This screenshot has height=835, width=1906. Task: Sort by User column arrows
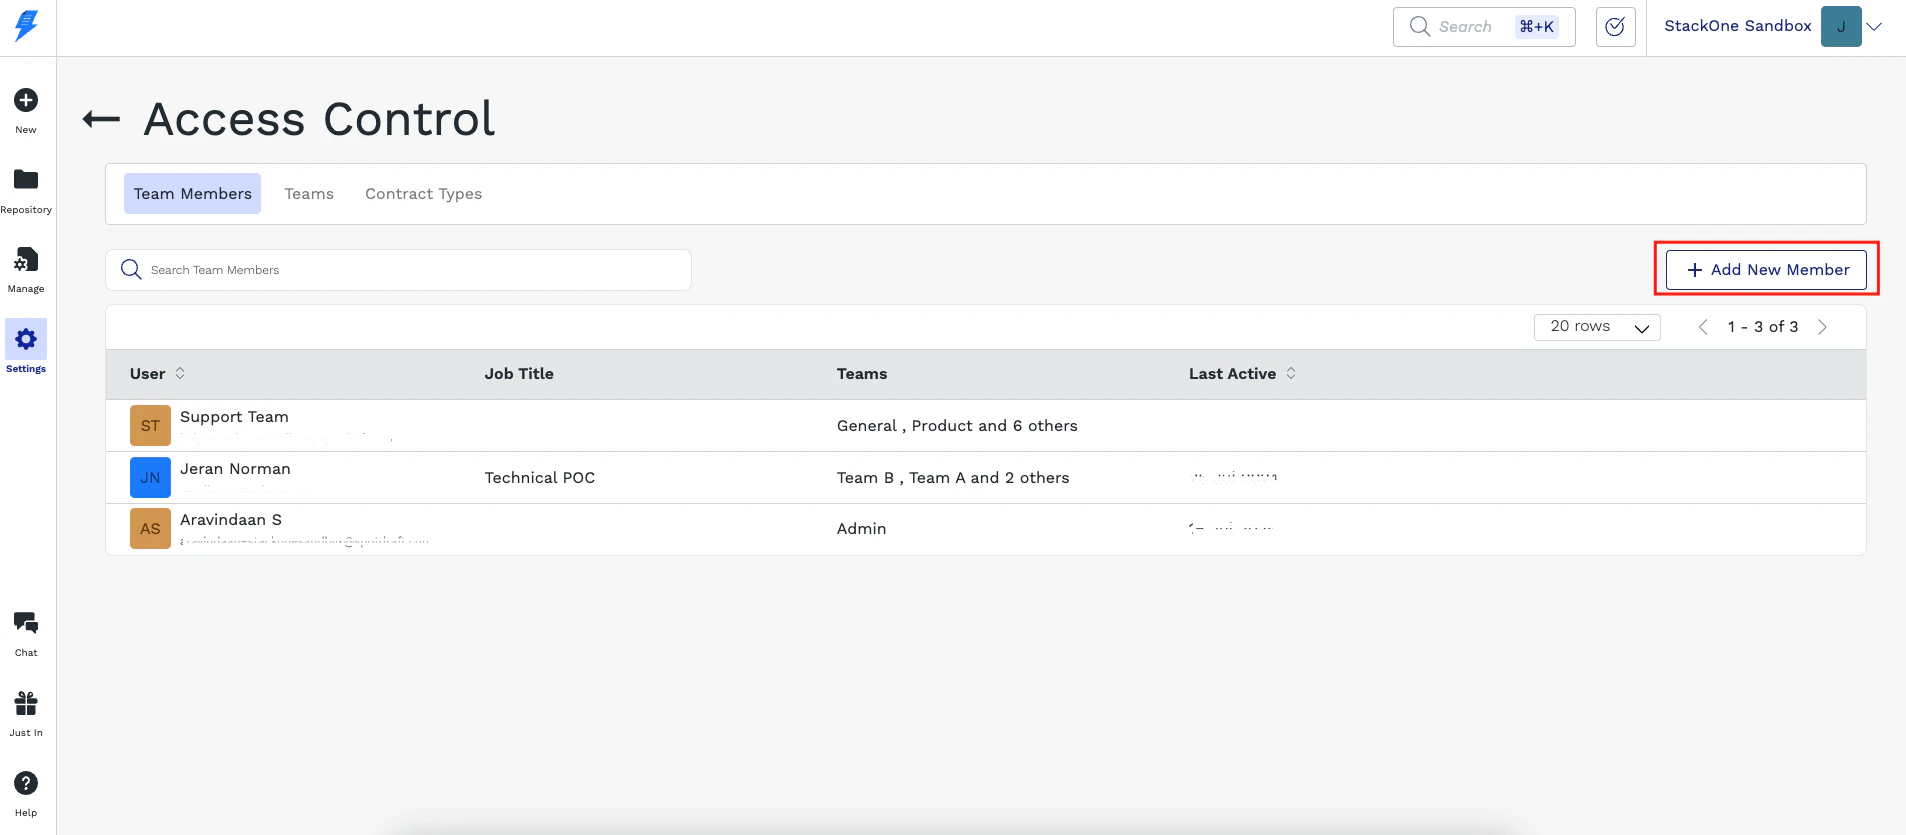click(180, 373)
